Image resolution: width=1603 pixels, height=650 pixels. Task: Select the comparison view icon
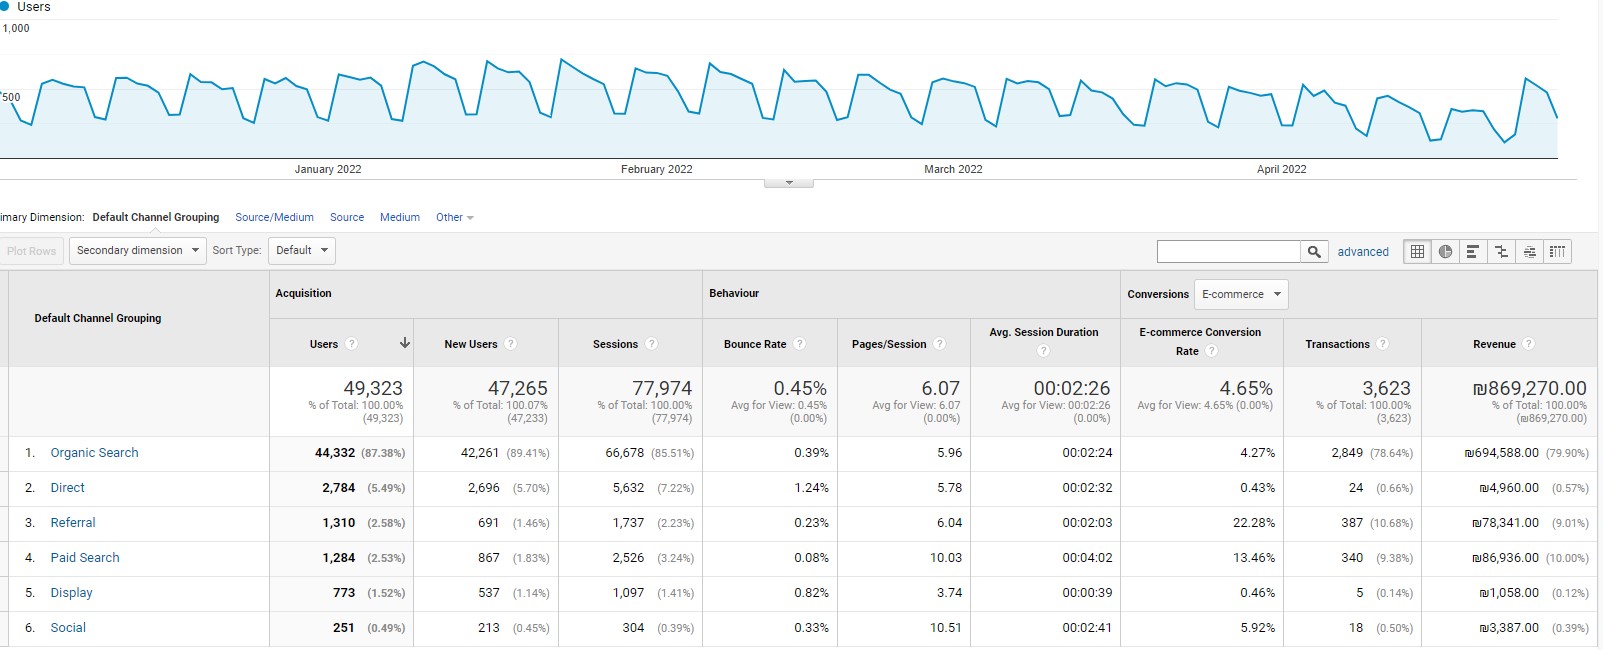(1501, 252)
